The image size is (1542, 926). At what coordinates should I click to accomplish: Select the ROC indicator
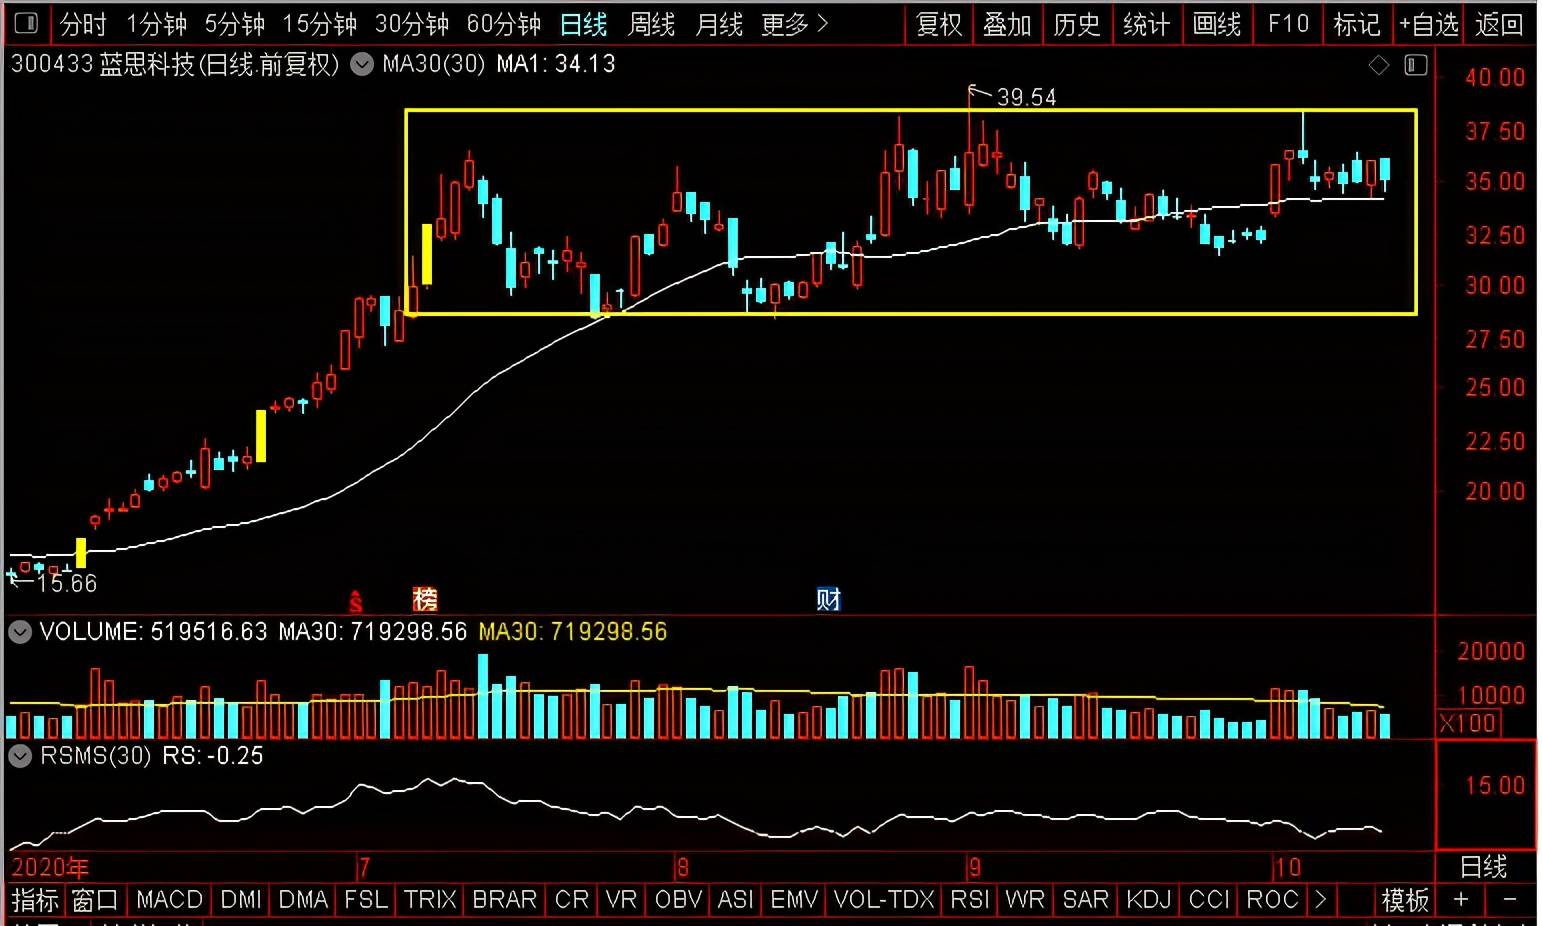click(x=1272, y=900)
